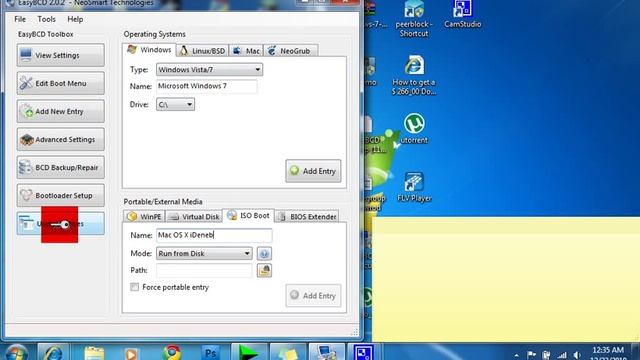This screenshot has height=360, width=640.
Task: Open the Help menu
Action: point(75,19)
